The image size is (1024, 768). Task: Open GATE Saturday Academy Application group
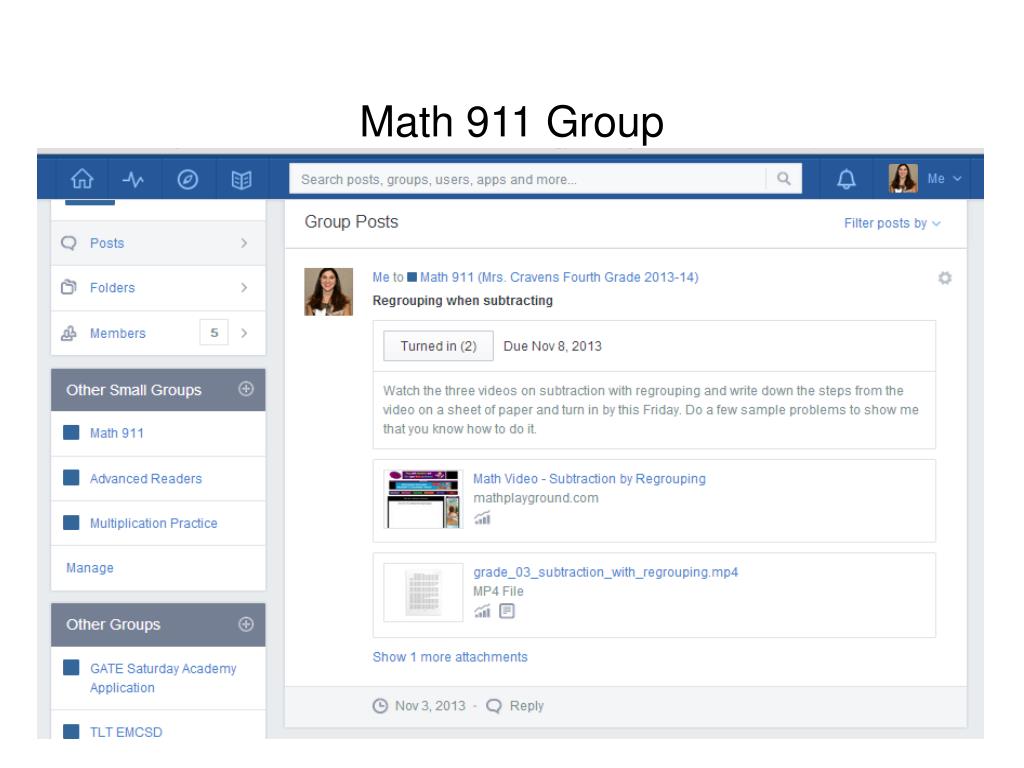163,678
